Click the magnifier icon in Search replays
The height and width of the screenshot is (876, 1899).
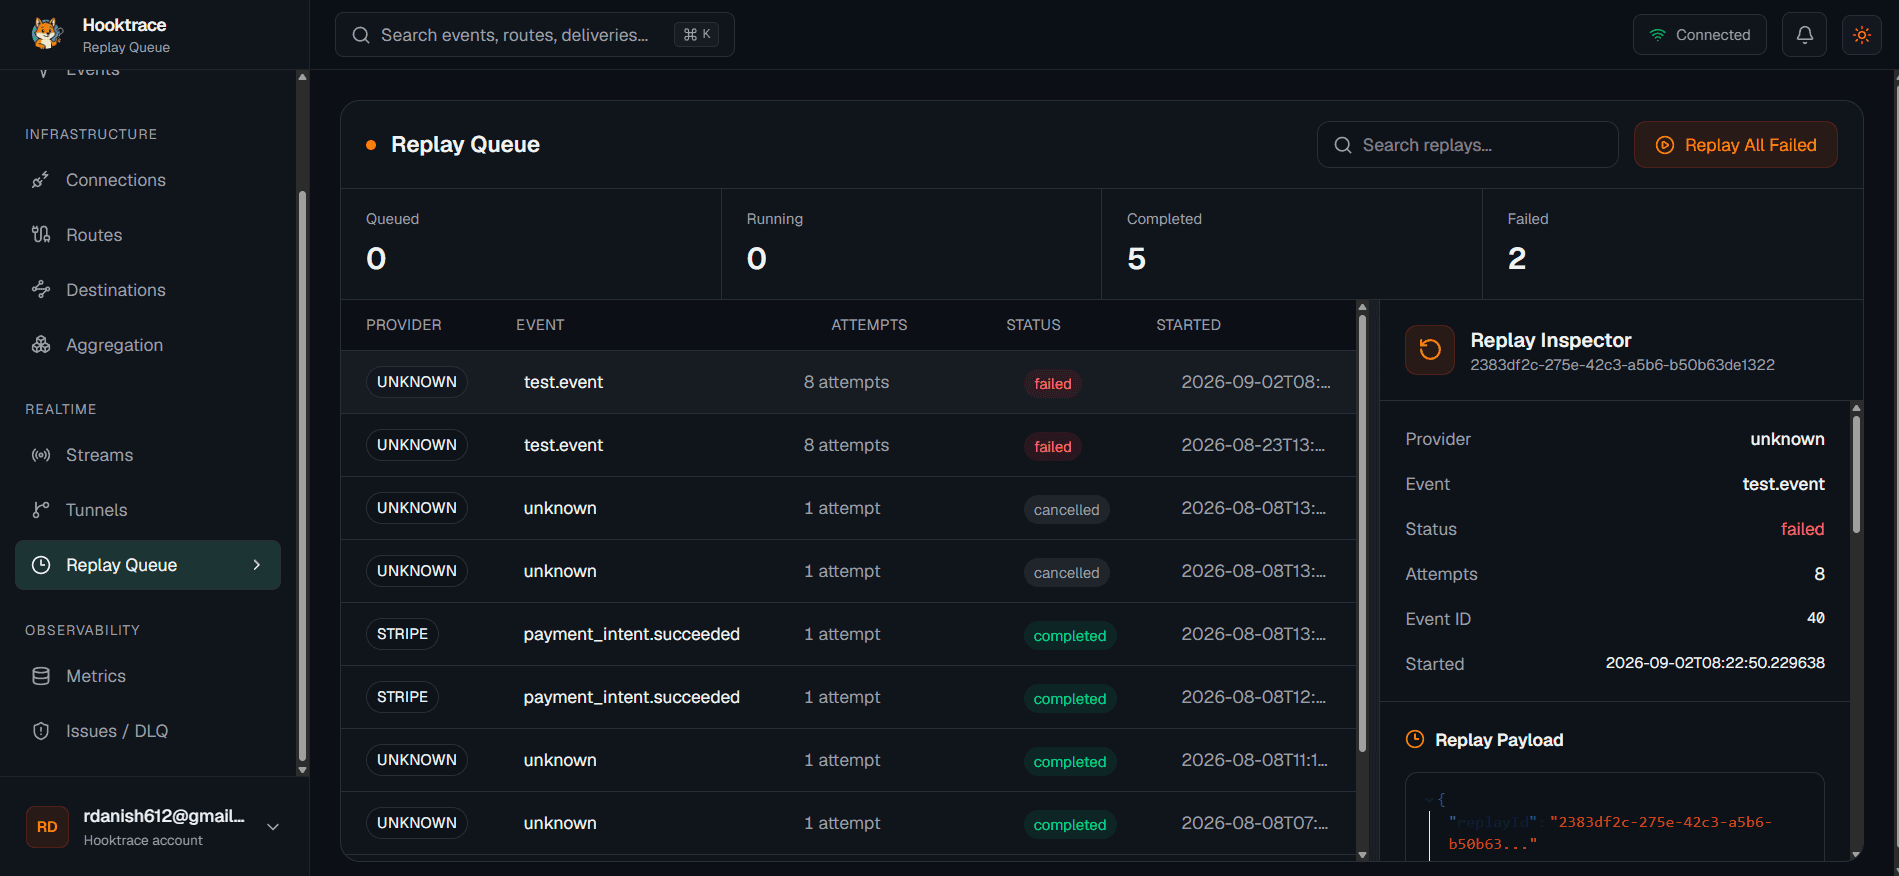pyautogui.click(x=1343, y=145)
